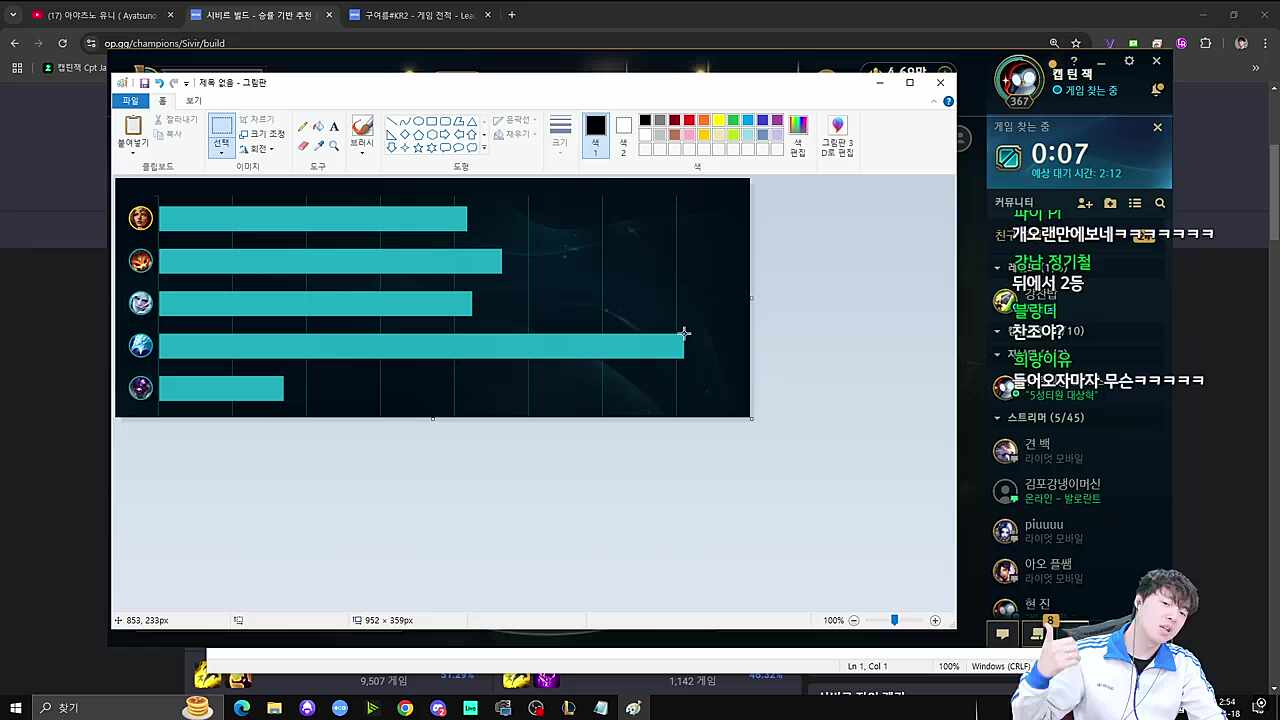
Task: Open the line Size dropdown
Action: [x=560, y=134]
